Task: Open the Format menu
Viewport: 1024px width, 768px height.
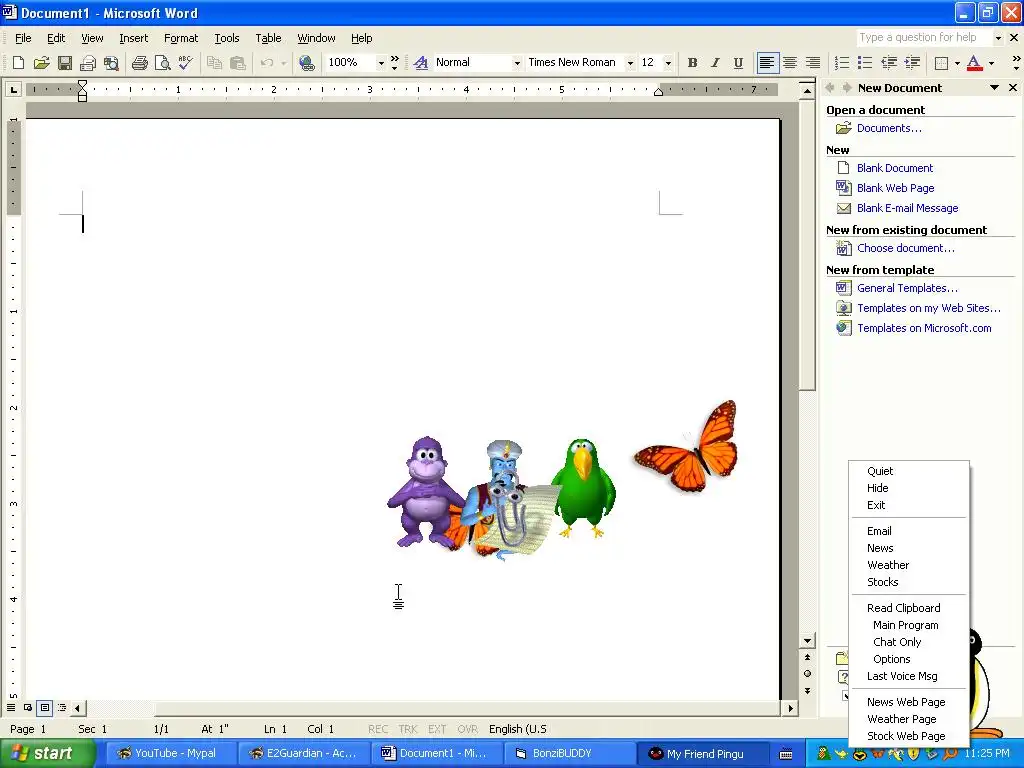Action: (181, 38)
